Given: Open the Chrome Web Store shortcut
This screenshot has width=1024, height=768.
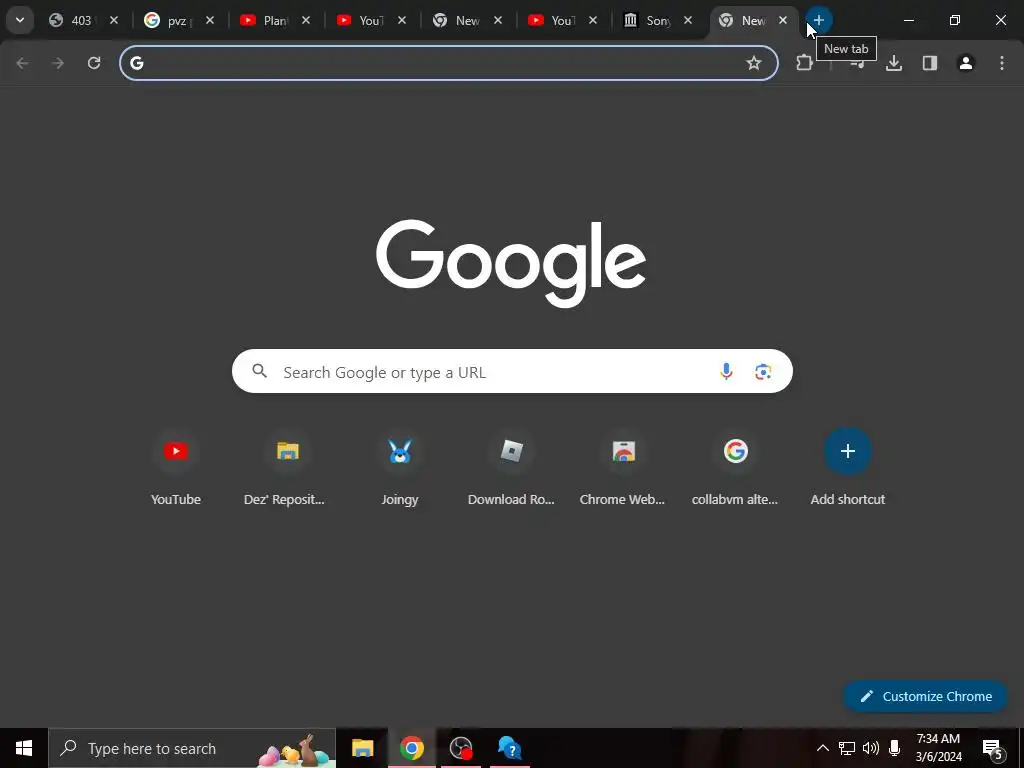Looking at the screenshot, I should pyautogui.click(x=623, y=467).
